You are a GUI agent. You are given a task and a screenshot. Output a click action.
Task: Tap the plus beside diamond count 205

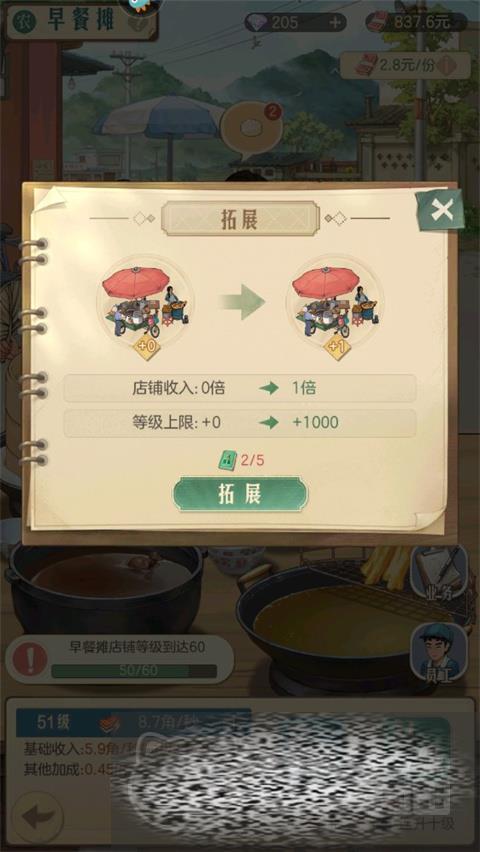(336, 22)
